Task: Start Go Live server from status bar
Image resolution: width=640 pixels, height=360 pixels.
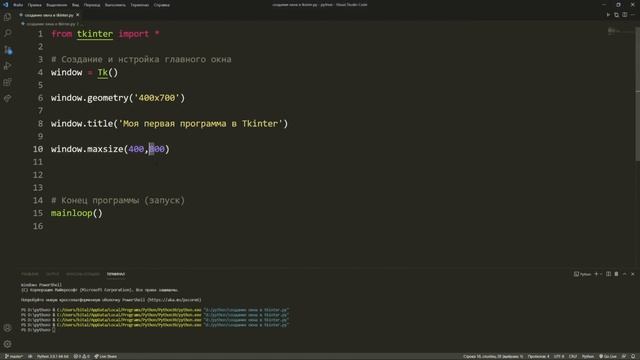Action: [x=608, y=356]
